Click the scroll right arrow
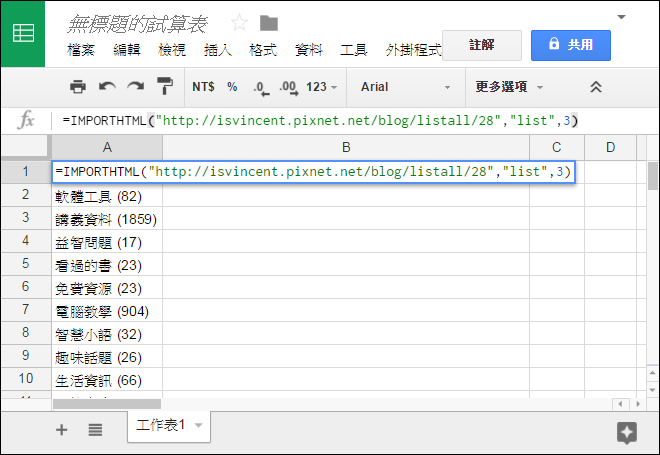 point(638,404)
